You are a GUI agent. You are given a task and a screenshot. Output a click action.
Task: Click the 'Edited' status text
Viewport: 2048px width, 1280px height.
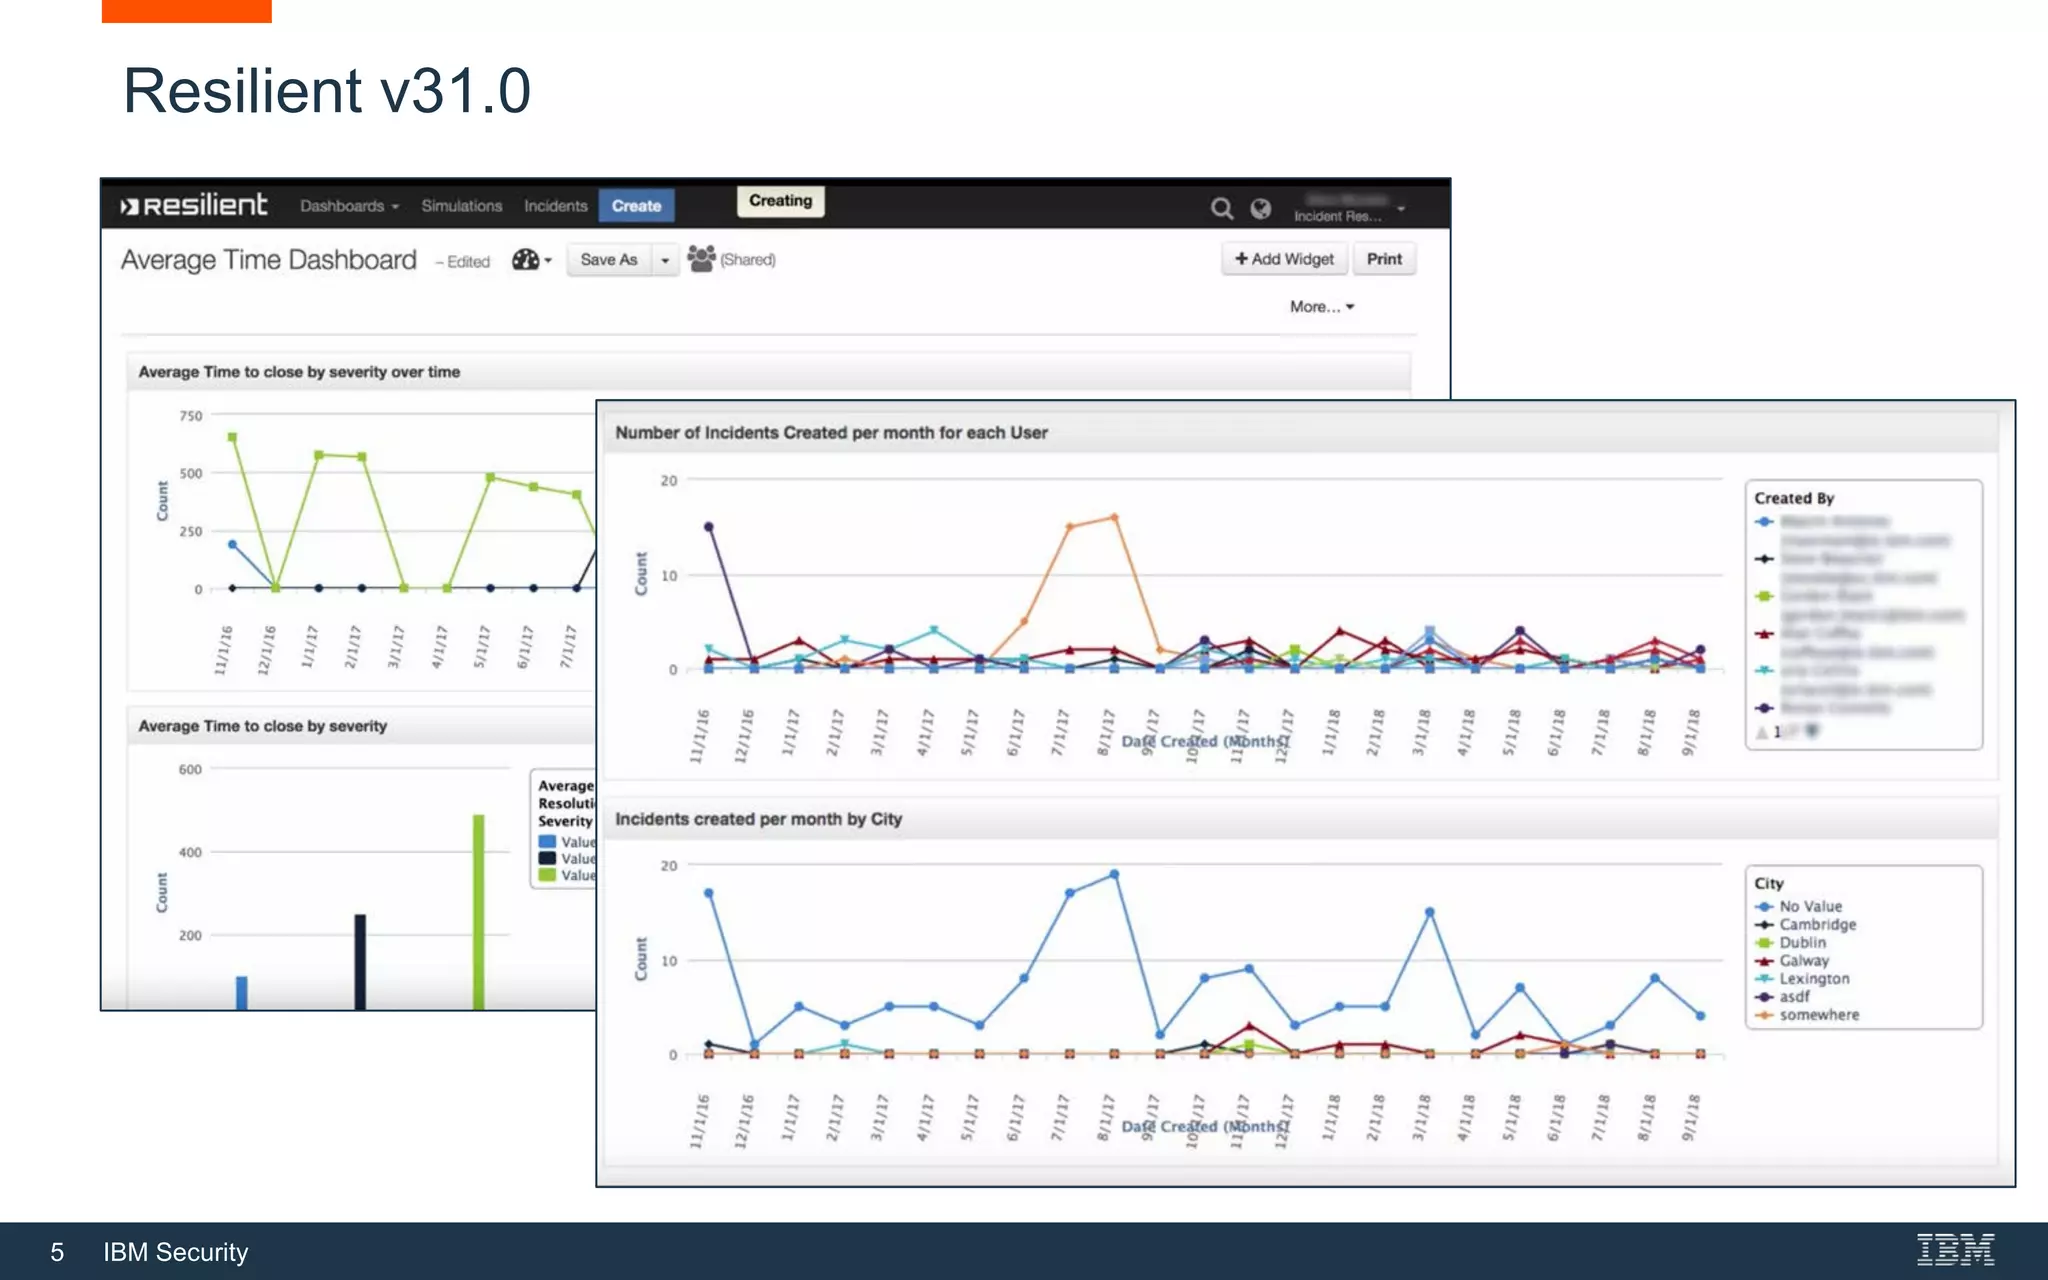(x=468, y=262)
